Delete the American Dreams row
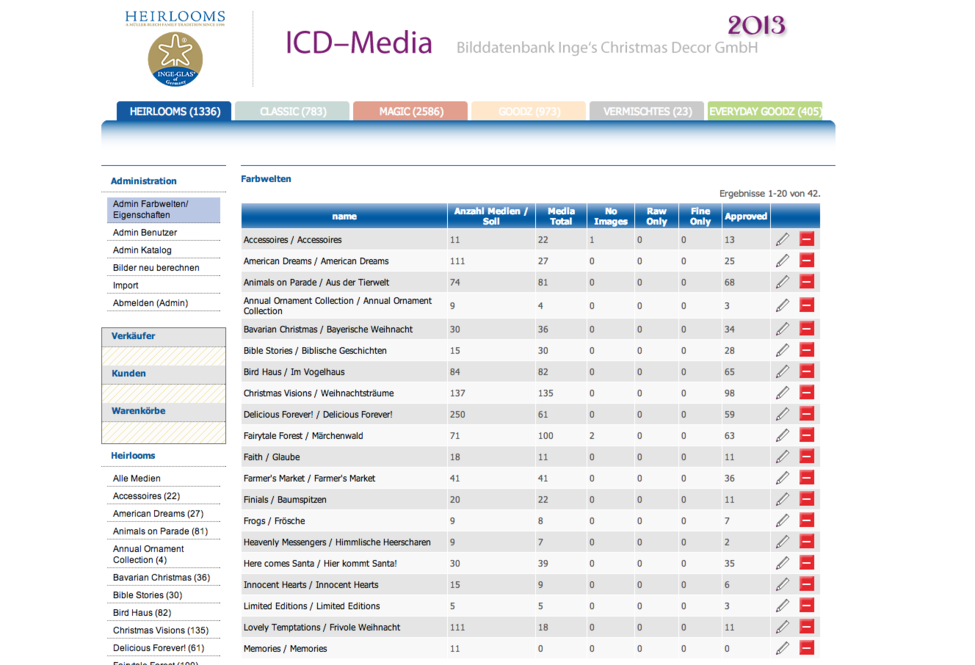The image size is (975, 665). point(806,261)
